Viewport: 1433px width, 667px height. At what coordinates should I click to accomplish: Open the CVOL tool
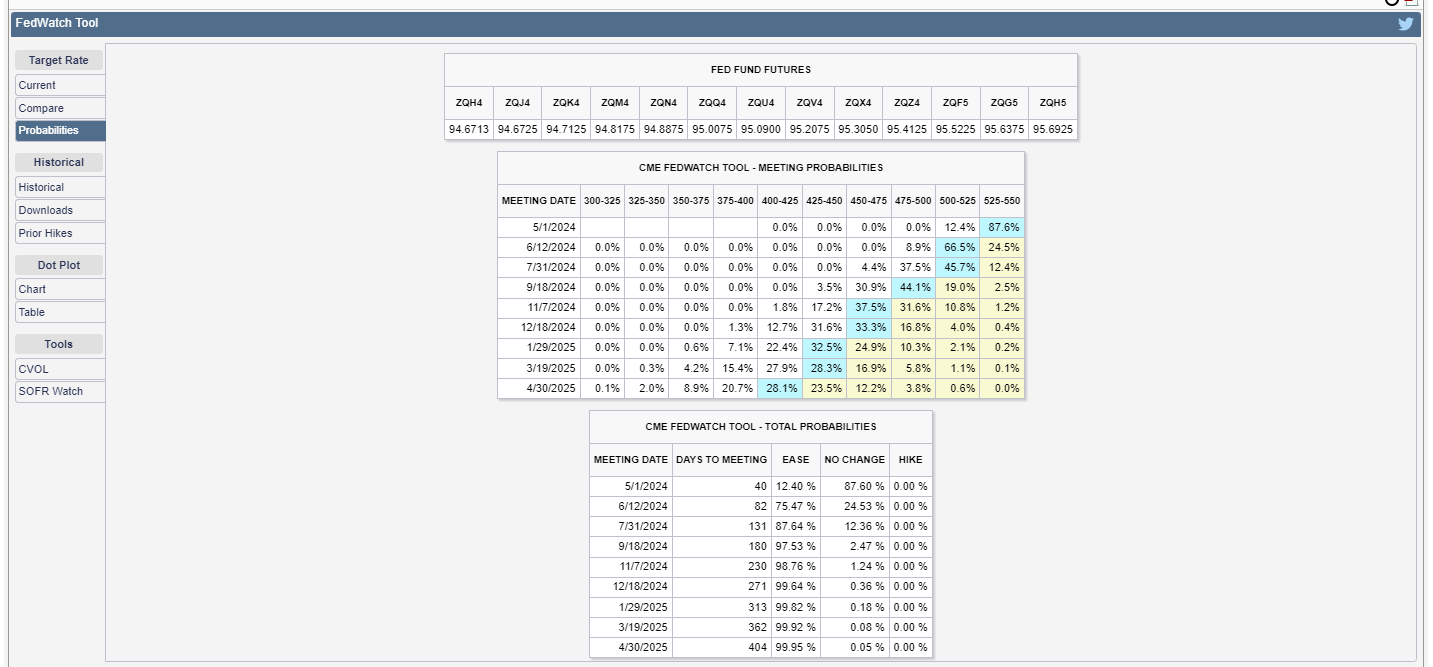pyautogui.click(x=60, y=369)
